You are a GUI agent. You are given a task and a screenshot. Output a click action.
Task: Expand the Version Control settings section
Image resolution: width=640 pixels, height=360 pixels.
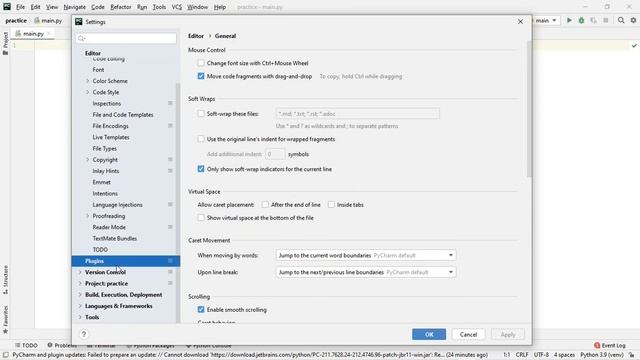pos(80,272)
